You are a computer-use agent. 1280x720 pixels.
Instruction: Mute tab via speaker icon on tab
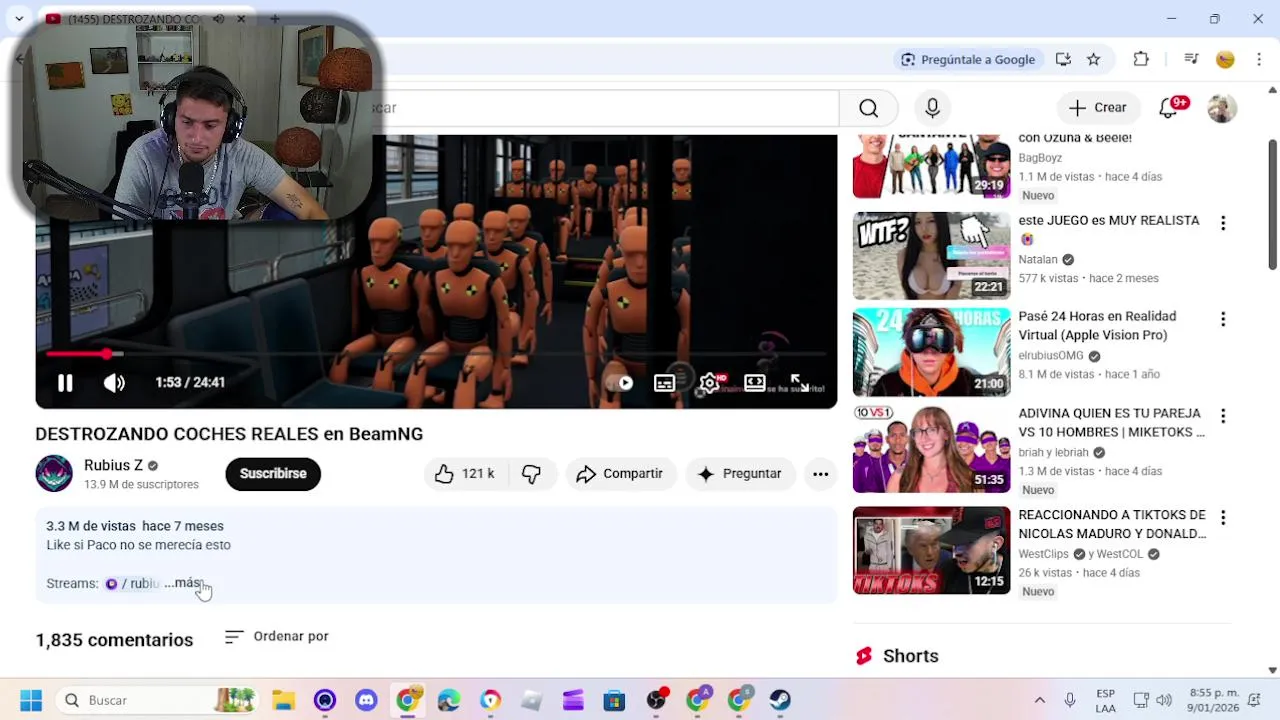pos(218,18)
